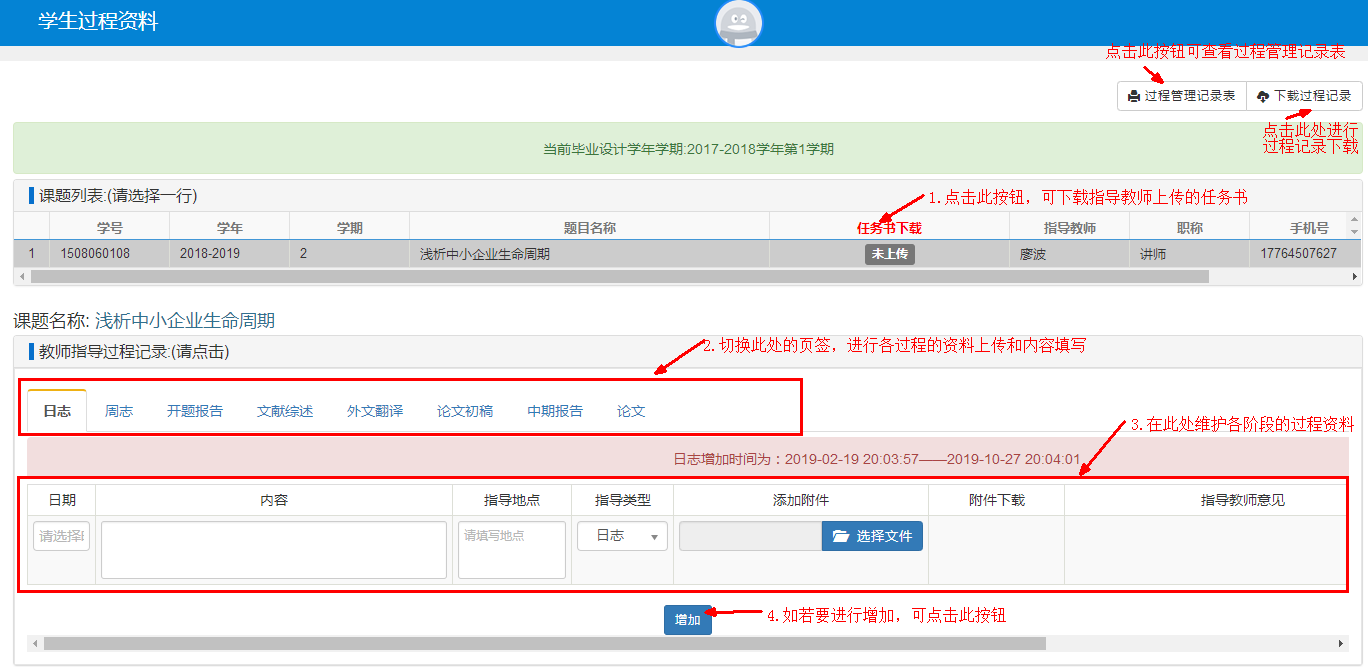Switch to the 周志 tab
1368x667 pixels.
[119, 411]
